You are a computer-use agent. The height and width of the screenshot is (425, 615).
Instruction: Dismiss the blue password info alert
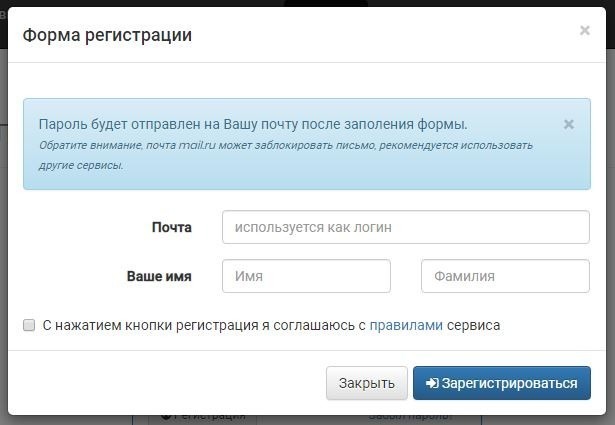(x=568, y=125)
